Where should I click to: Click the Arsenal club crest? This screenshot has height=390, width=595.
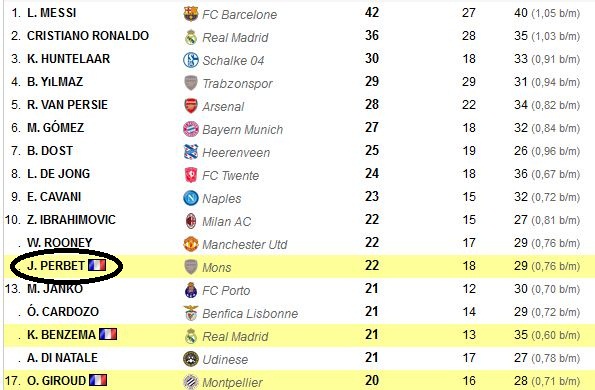point(191,106)
